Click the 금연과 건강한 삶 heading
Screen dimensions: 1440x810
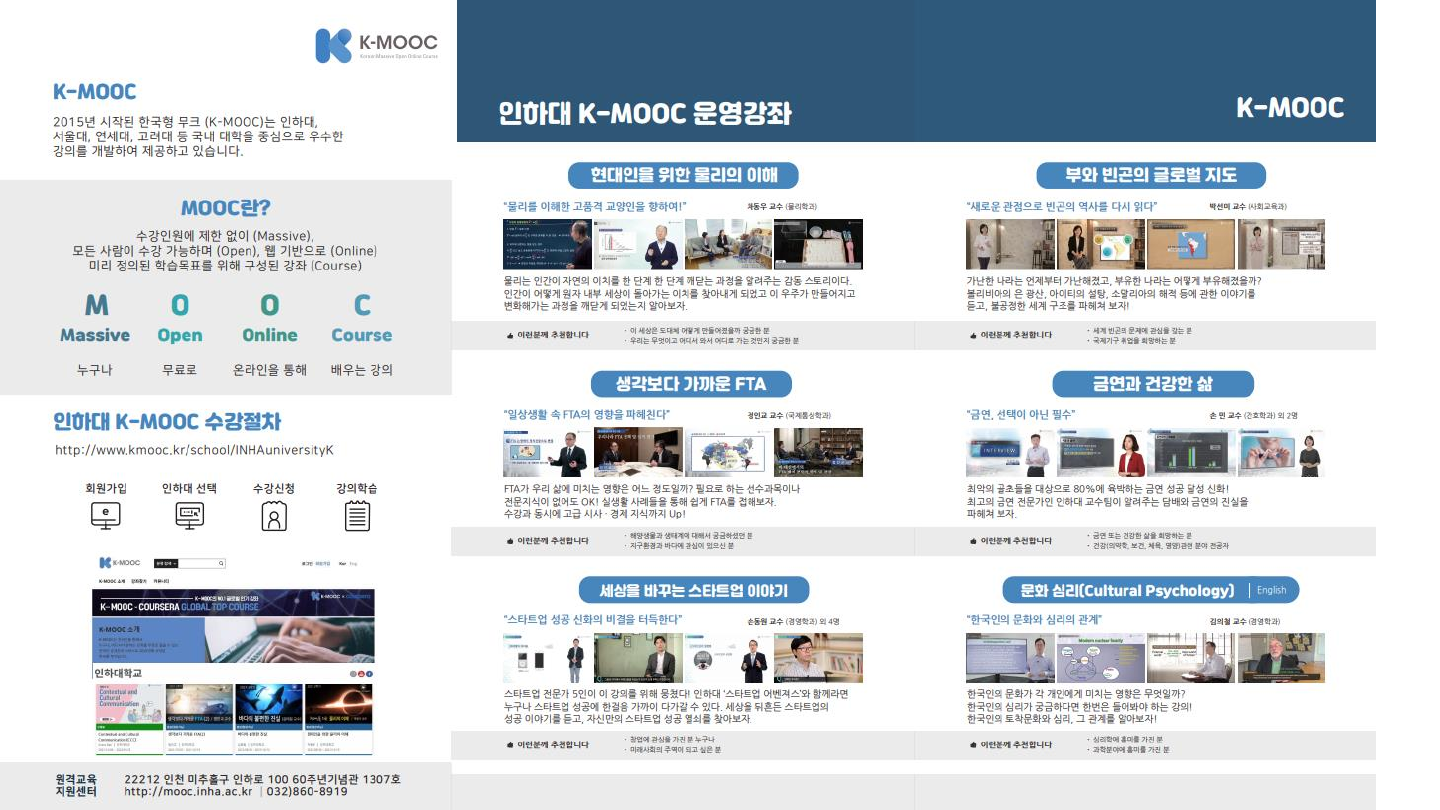[x=1152, y=383]
